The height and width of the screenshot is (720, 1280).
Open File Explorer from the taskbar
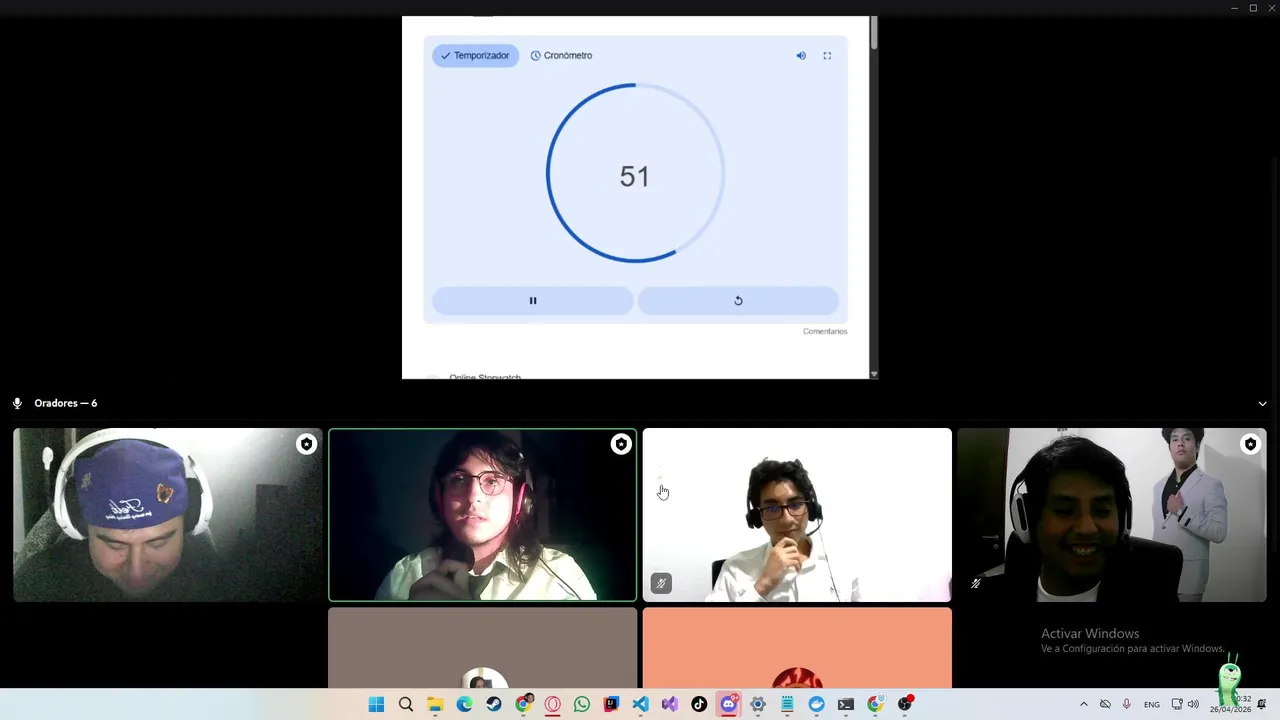click(435, 704)
